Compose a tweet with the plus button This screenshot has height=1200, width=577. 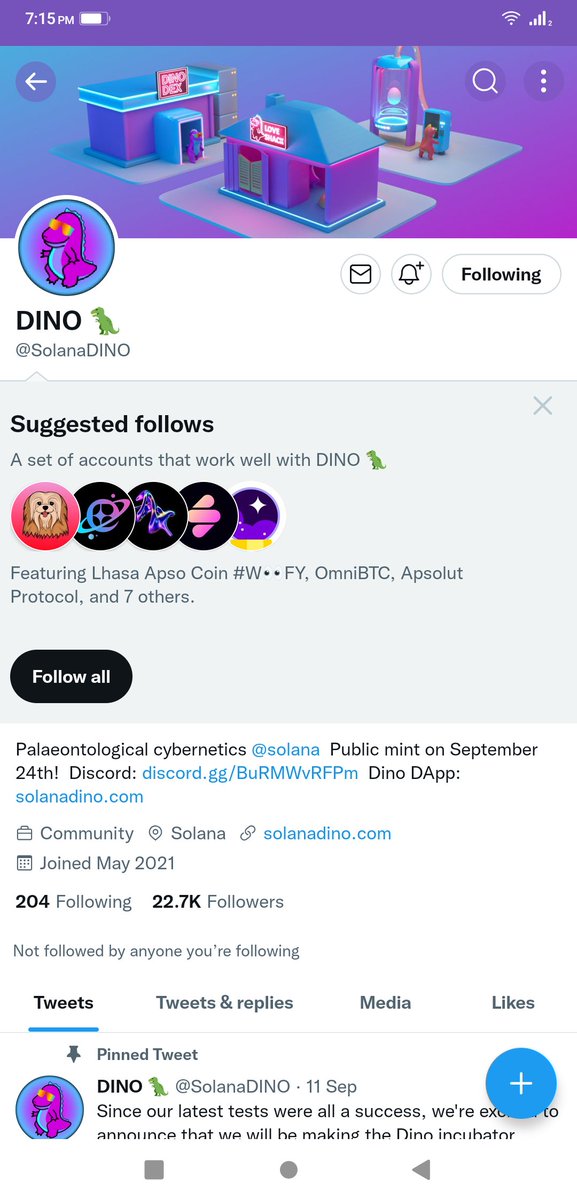521,1083
